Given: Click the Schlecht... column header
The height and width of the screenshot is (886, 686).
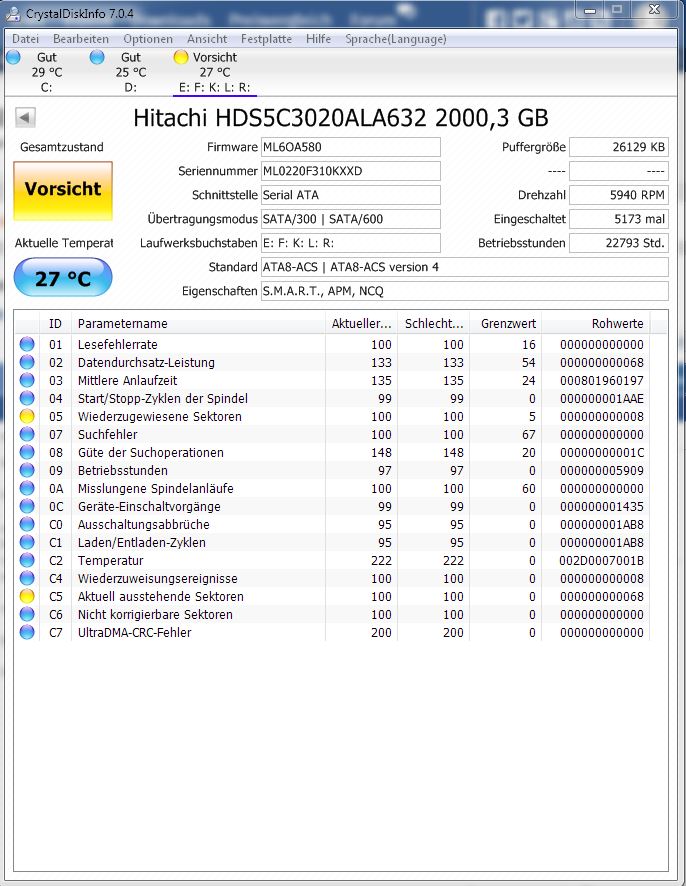Looking at the screenshot, I should 433,324.
